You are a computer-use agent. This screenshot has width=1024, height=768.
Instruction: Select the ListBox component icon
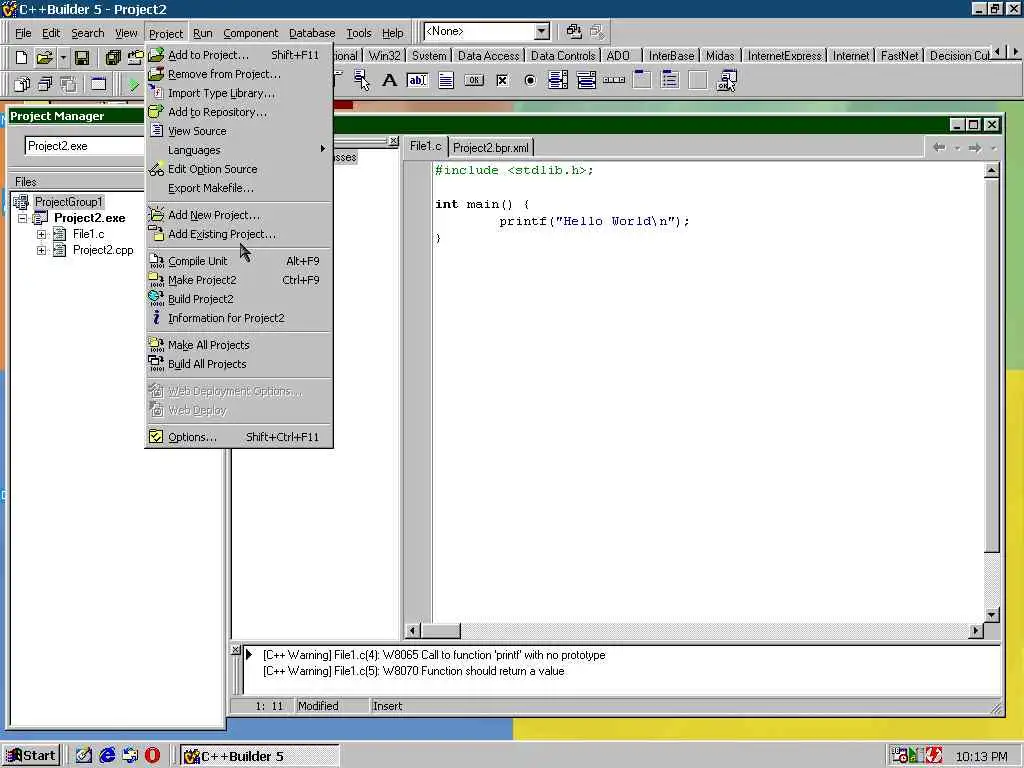coord(558,80)
